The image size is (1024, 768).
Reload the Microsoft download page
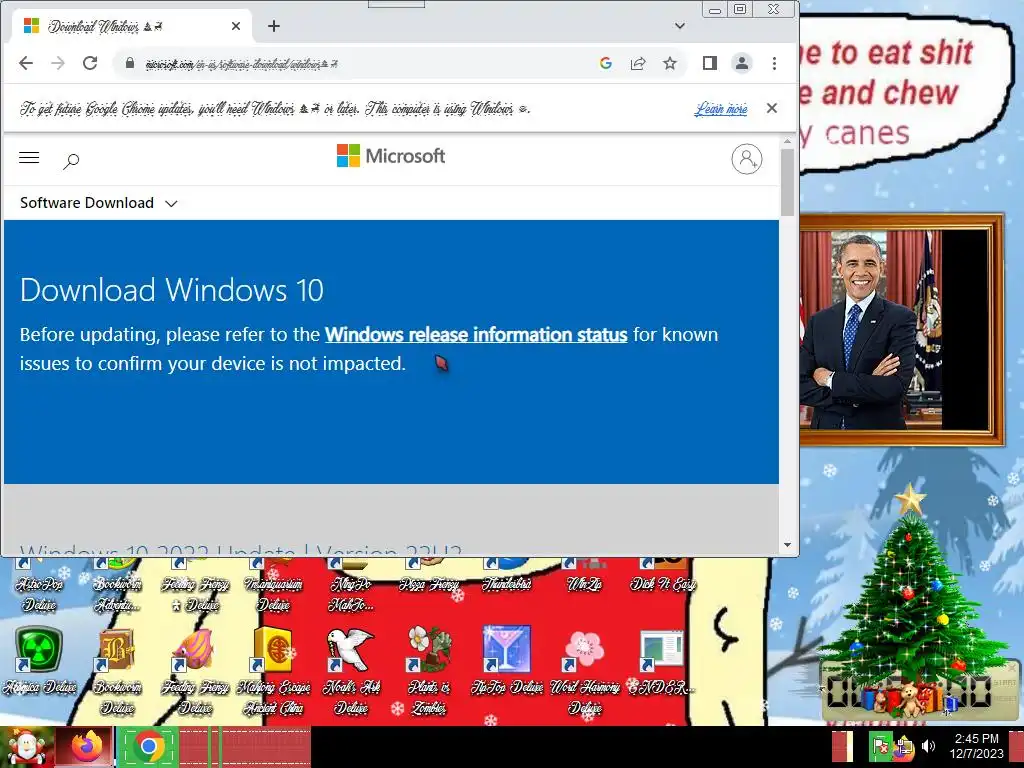coord(90,63)
